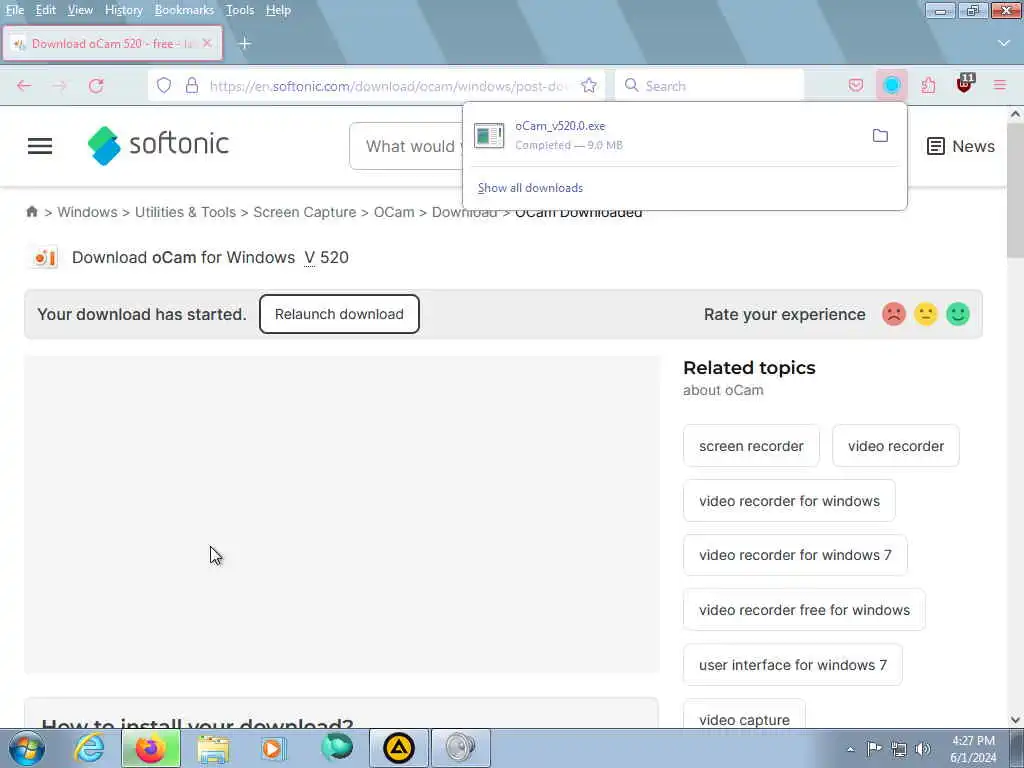This screenshot has width=1024, height=768.
Task: Select user interface for windows 7 topic
Action: [x=793, y=665]
